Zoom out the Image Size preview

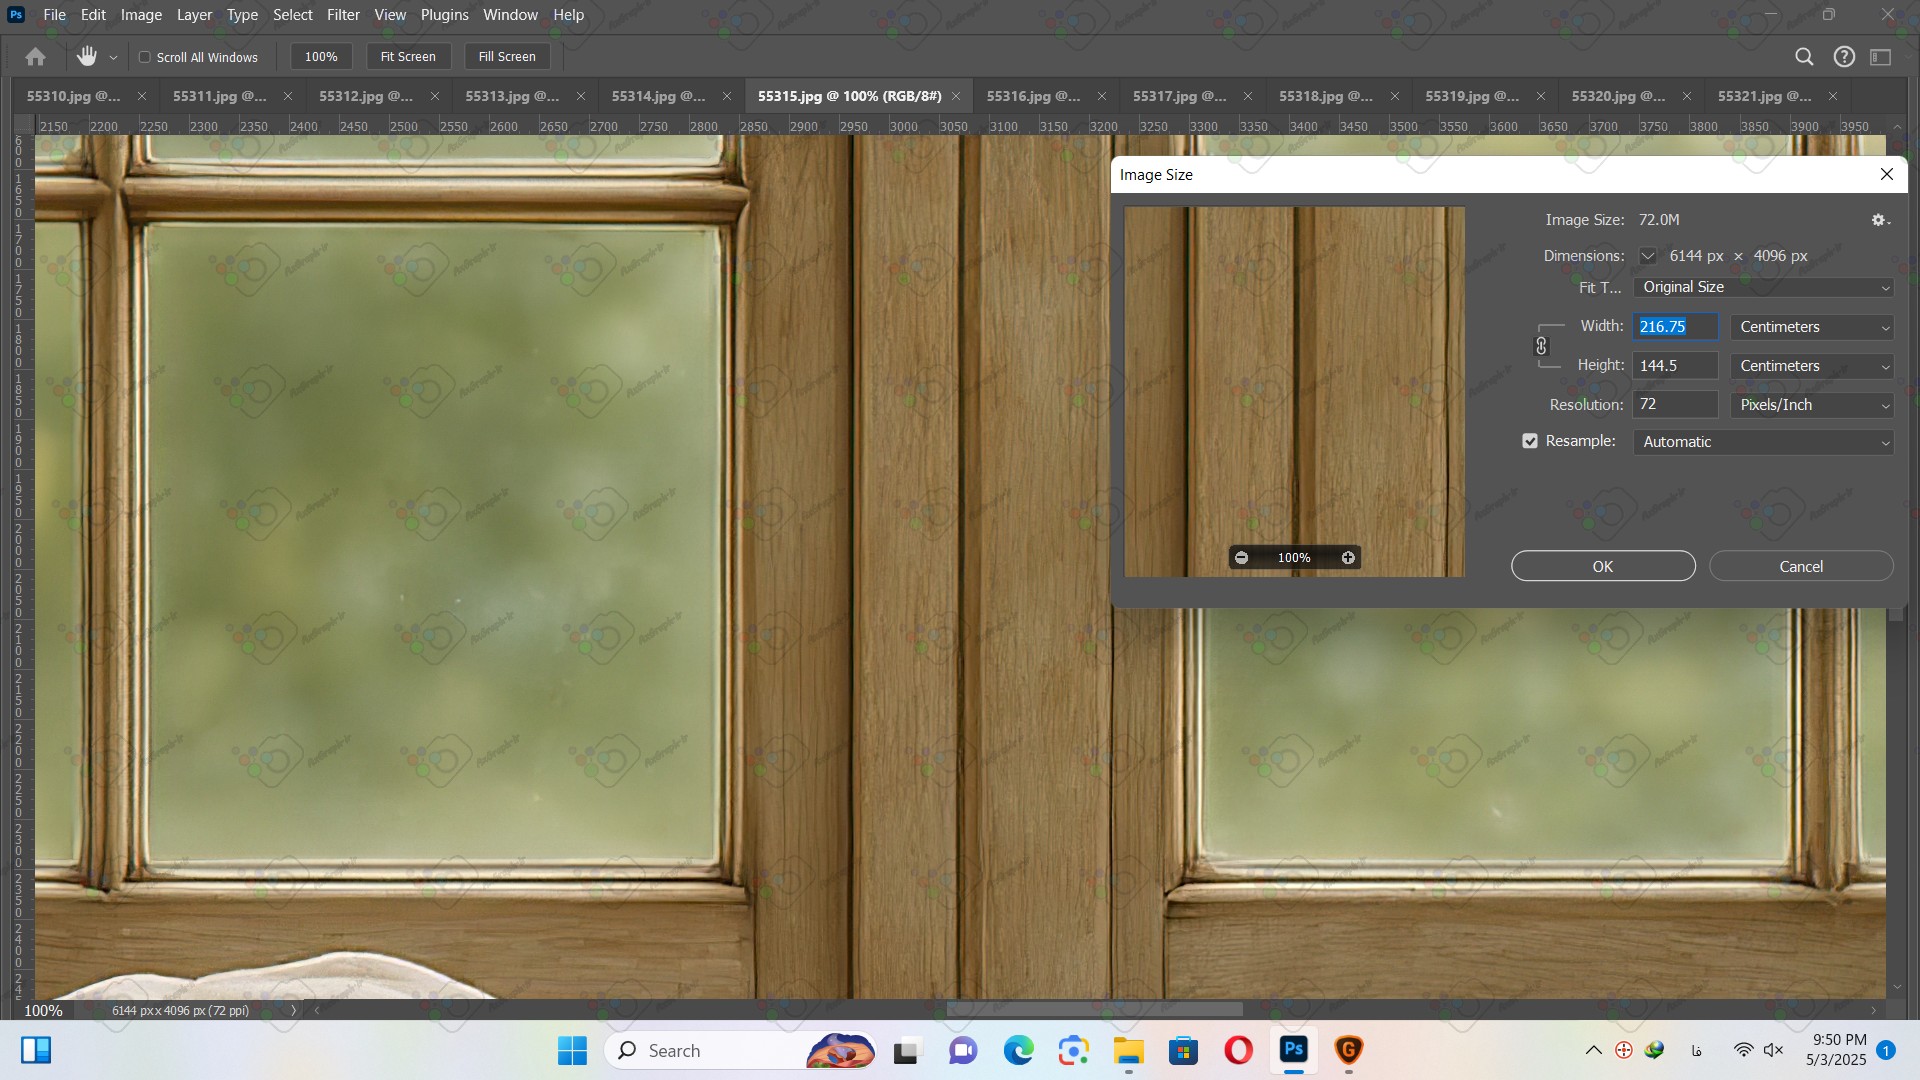(1241, 558)
